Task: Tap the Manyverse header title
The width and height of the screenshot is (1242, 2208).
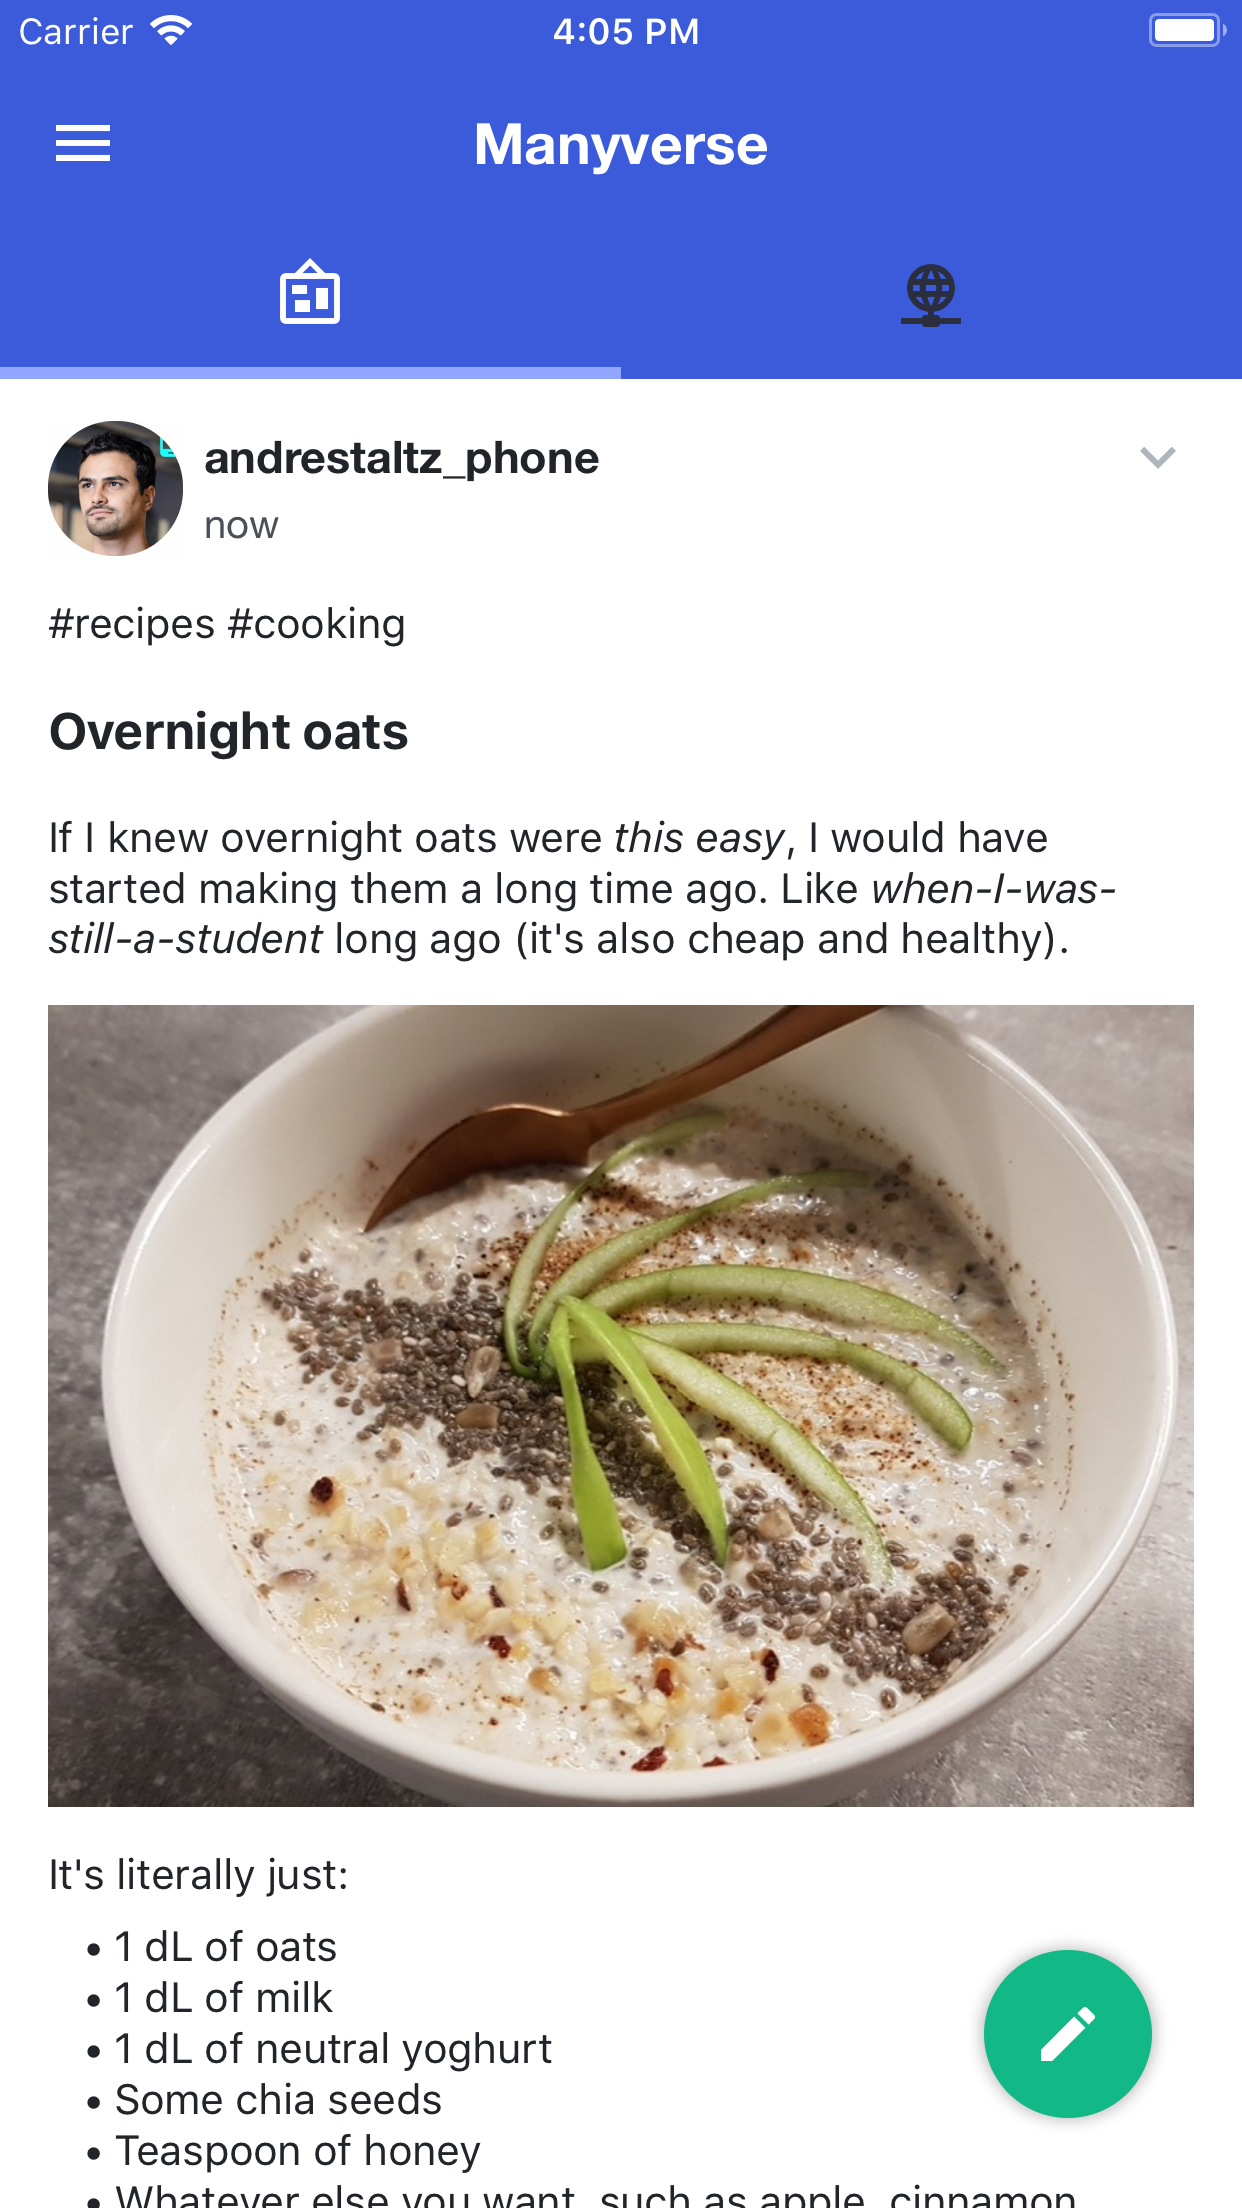Action: (620, 145)
